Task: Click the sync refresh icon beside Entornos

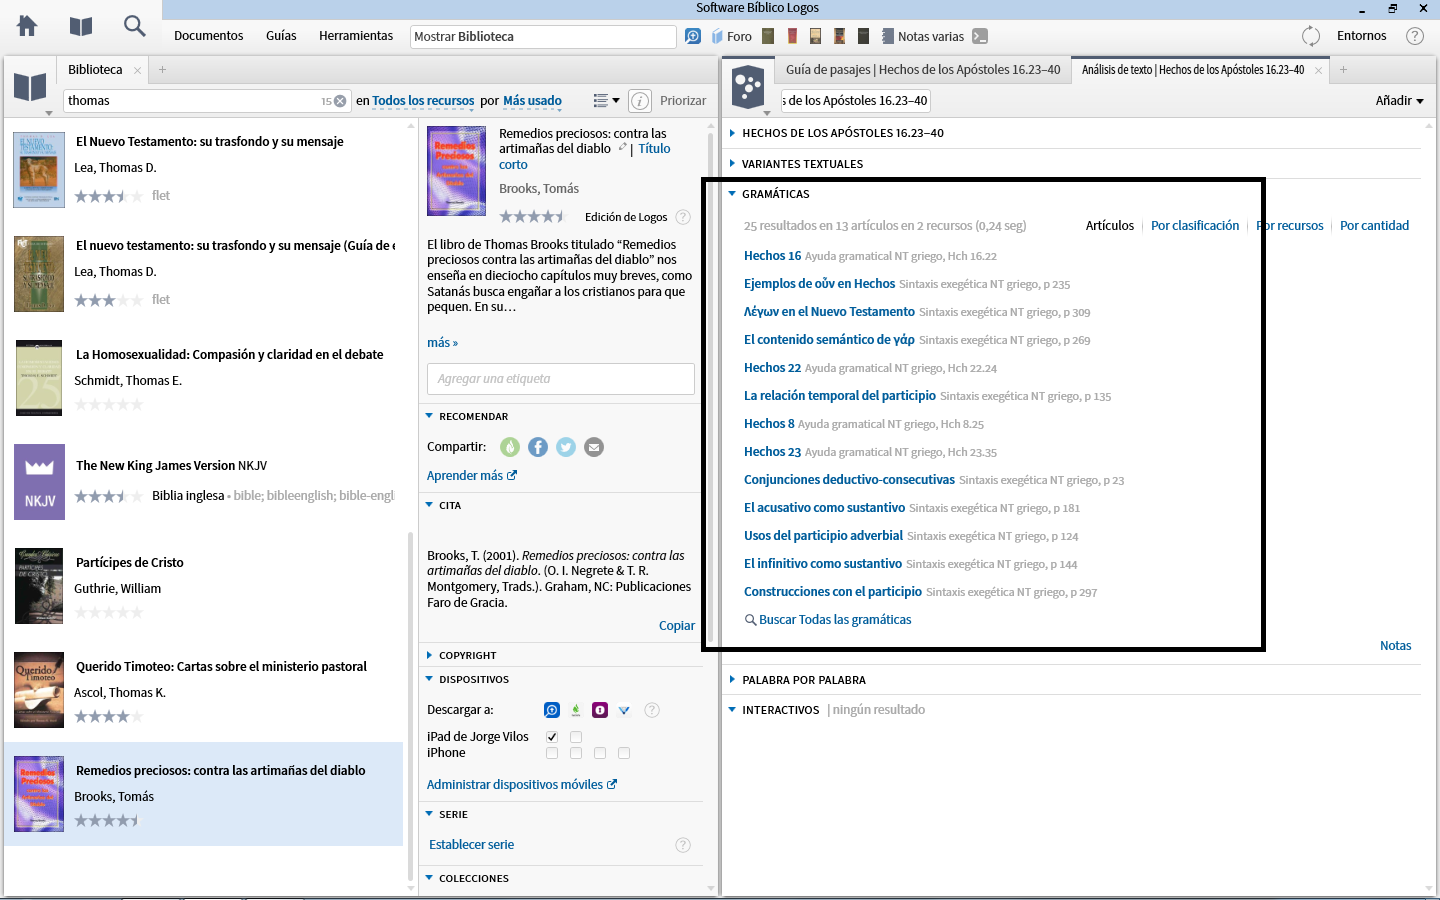Action: point(1311,36)
